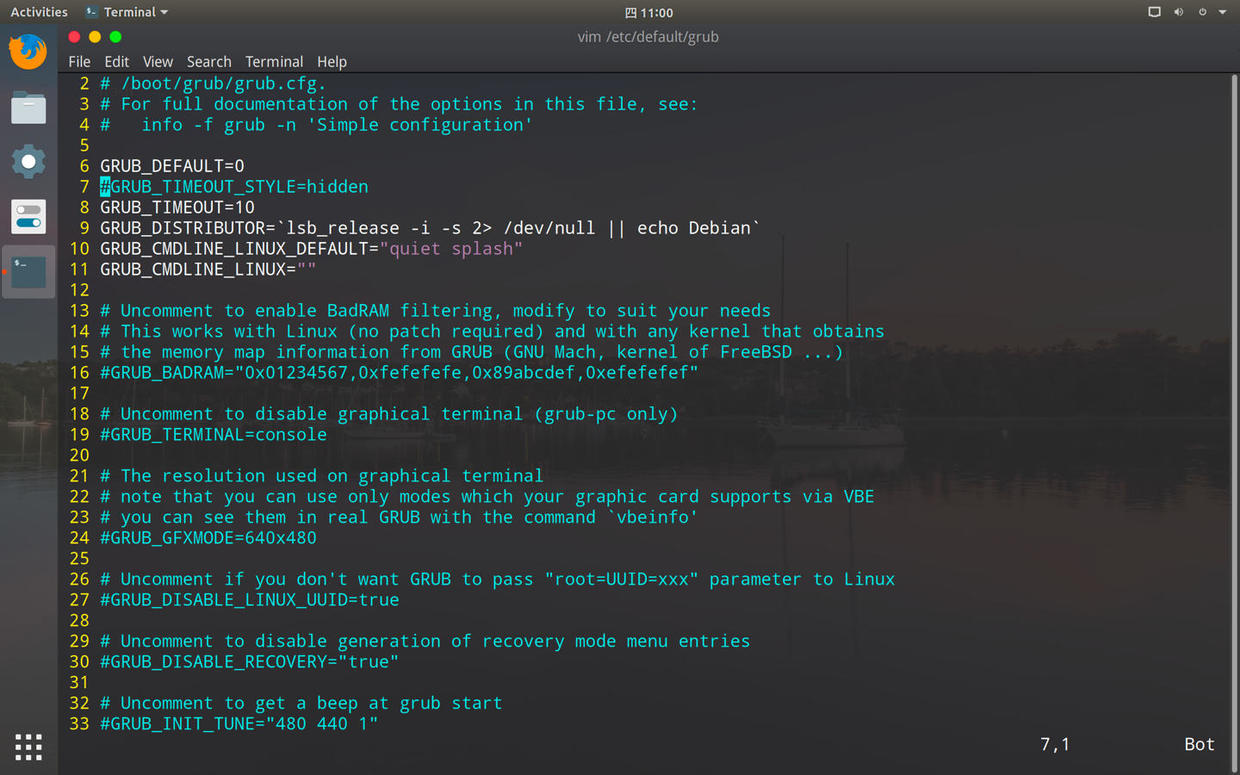Open the Tweaks toggle-switch dock icon

tap(28, 216)
